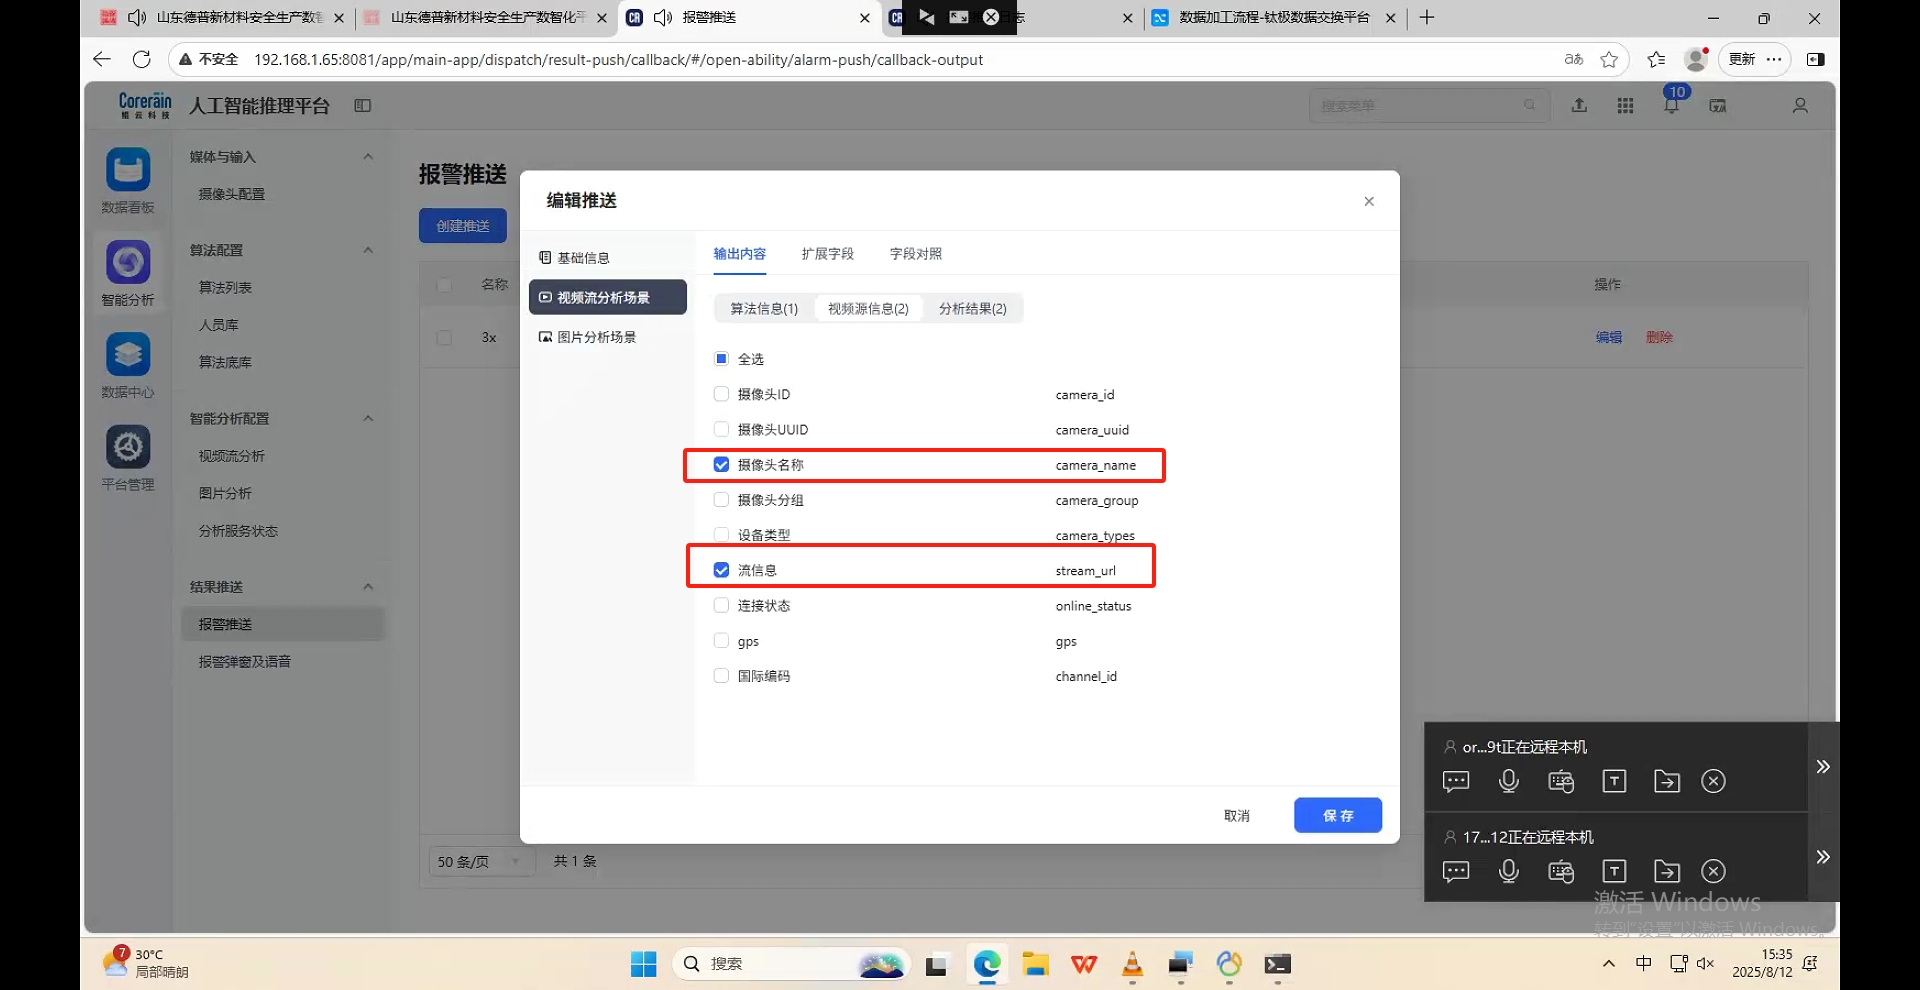Viewport: 1920px width, 990px height.
Task: Click the 创建推送 button
Action: (x=463, y=226)
